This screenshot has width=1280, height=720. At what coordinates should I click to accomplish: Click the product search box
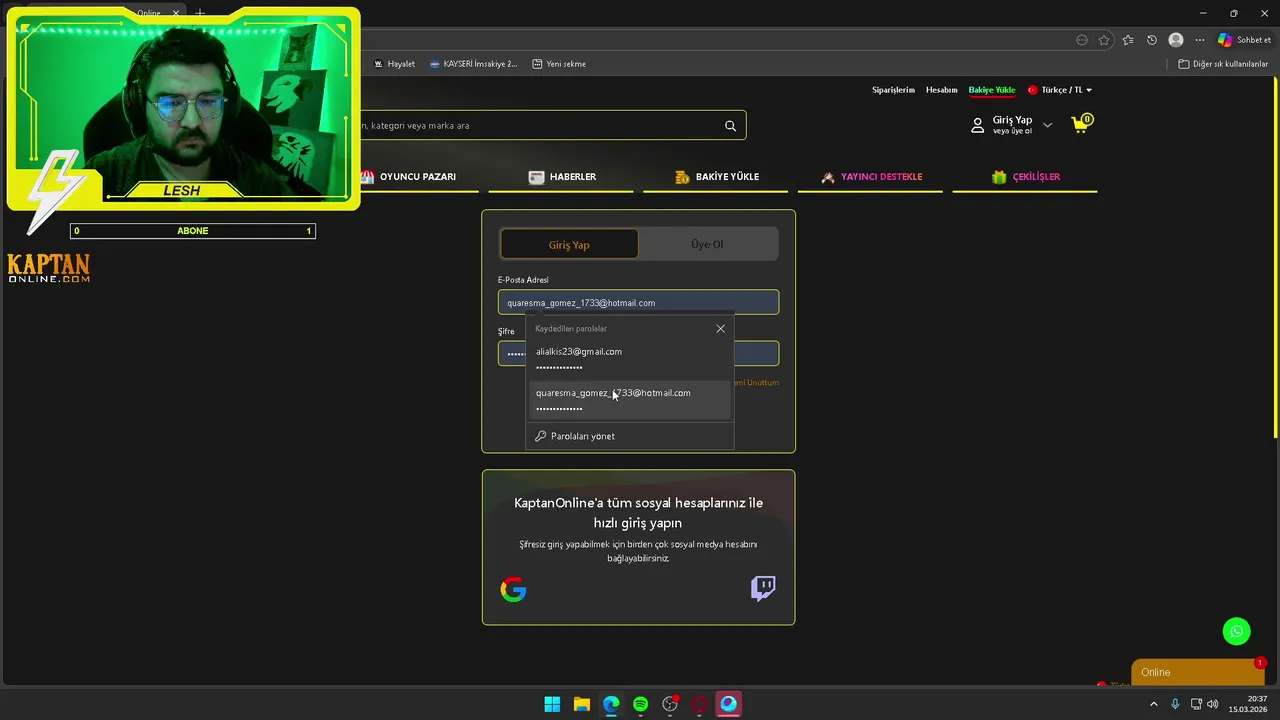coord(540,126)
